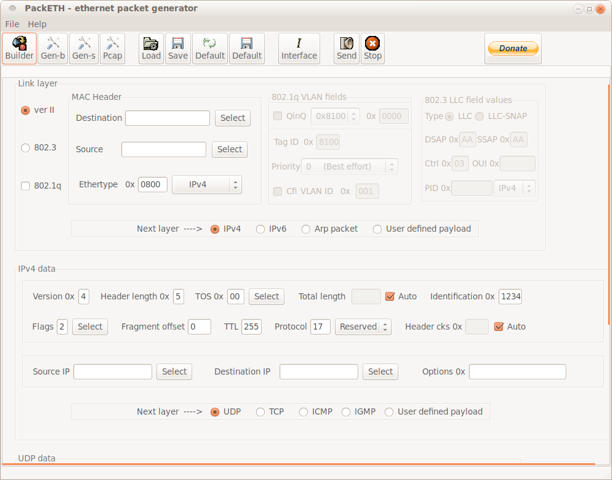The image size is (612, 480).
Task: Open the File menu
Action: pos(12,24)
